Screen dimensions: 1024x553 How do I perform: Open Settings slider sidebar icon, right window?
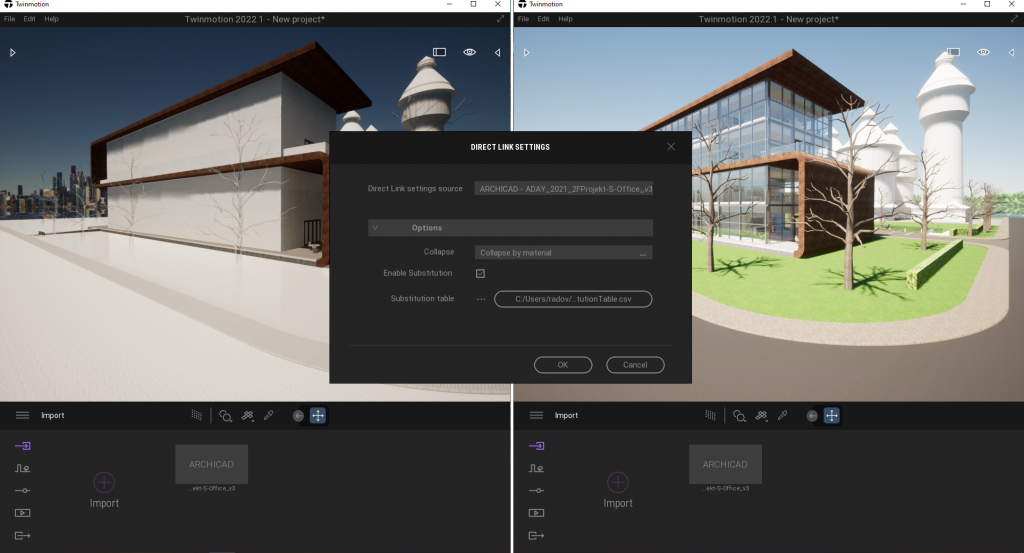(x=537, y=490)
